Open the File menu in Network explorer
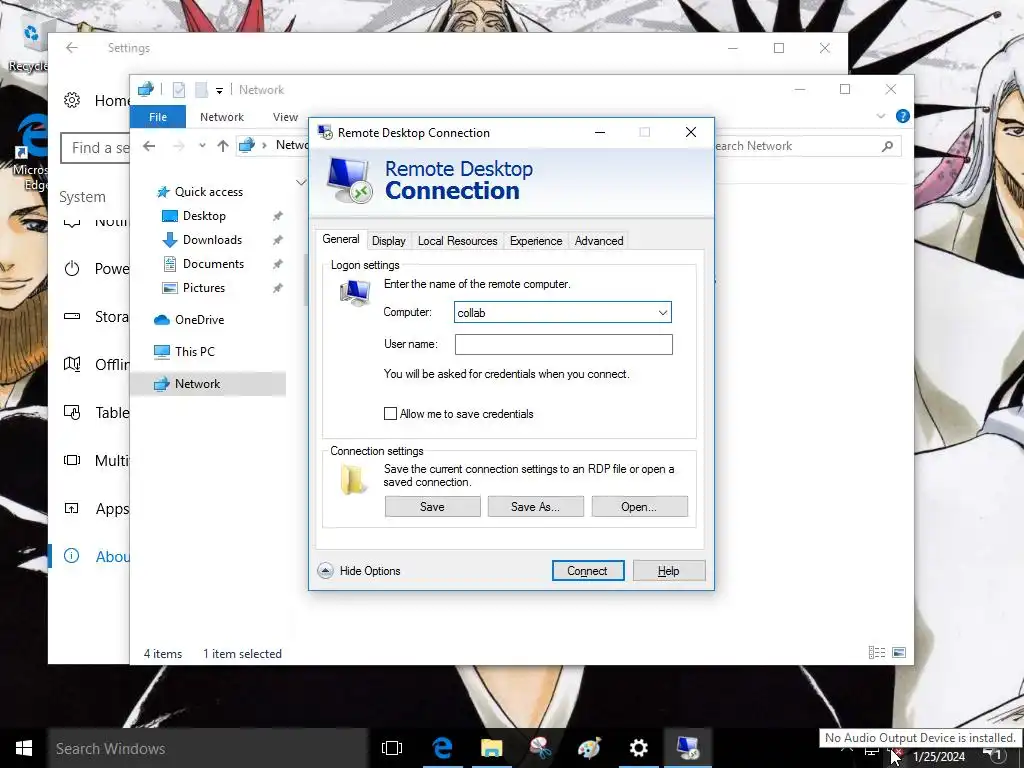The height and width of the screenshot is (768, 1024). click(158, 117)
